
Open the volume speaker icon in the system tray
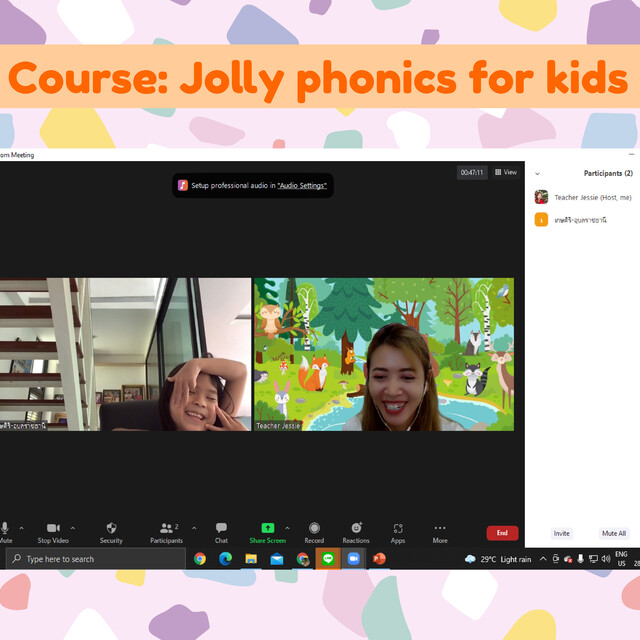pos(606,559)
